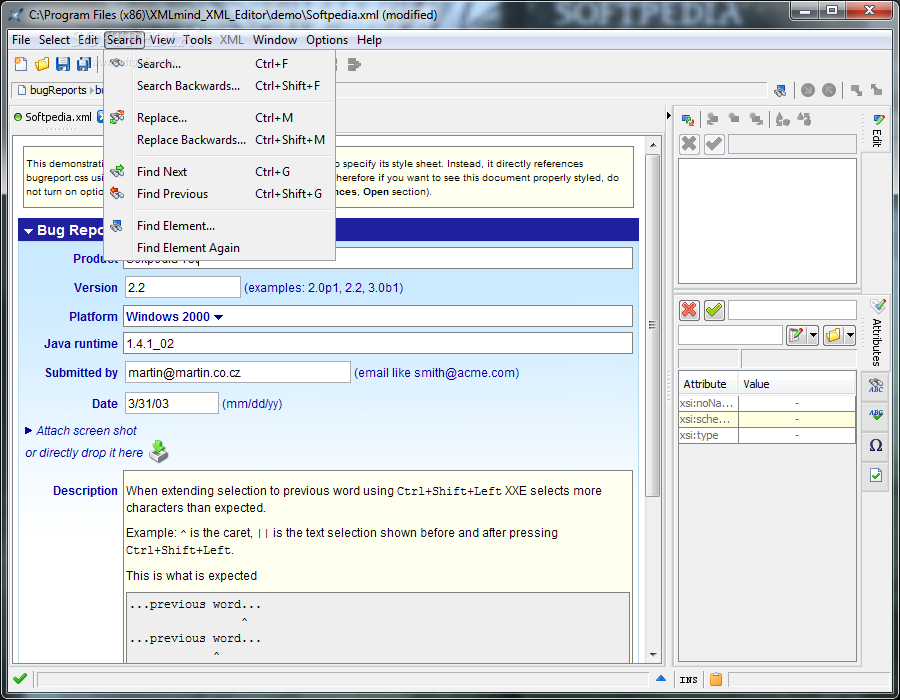Viewport: 900px width, 700px height.
Task: Open the Omega special characters side tab
Action: click(x=876, y=445)
